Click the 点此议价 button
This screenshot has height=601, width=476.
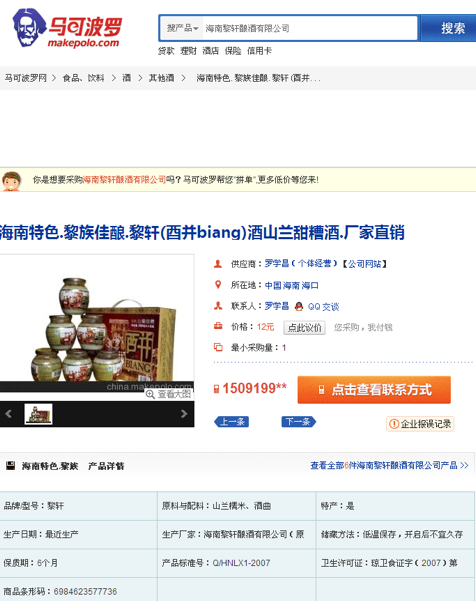point(305,328)
